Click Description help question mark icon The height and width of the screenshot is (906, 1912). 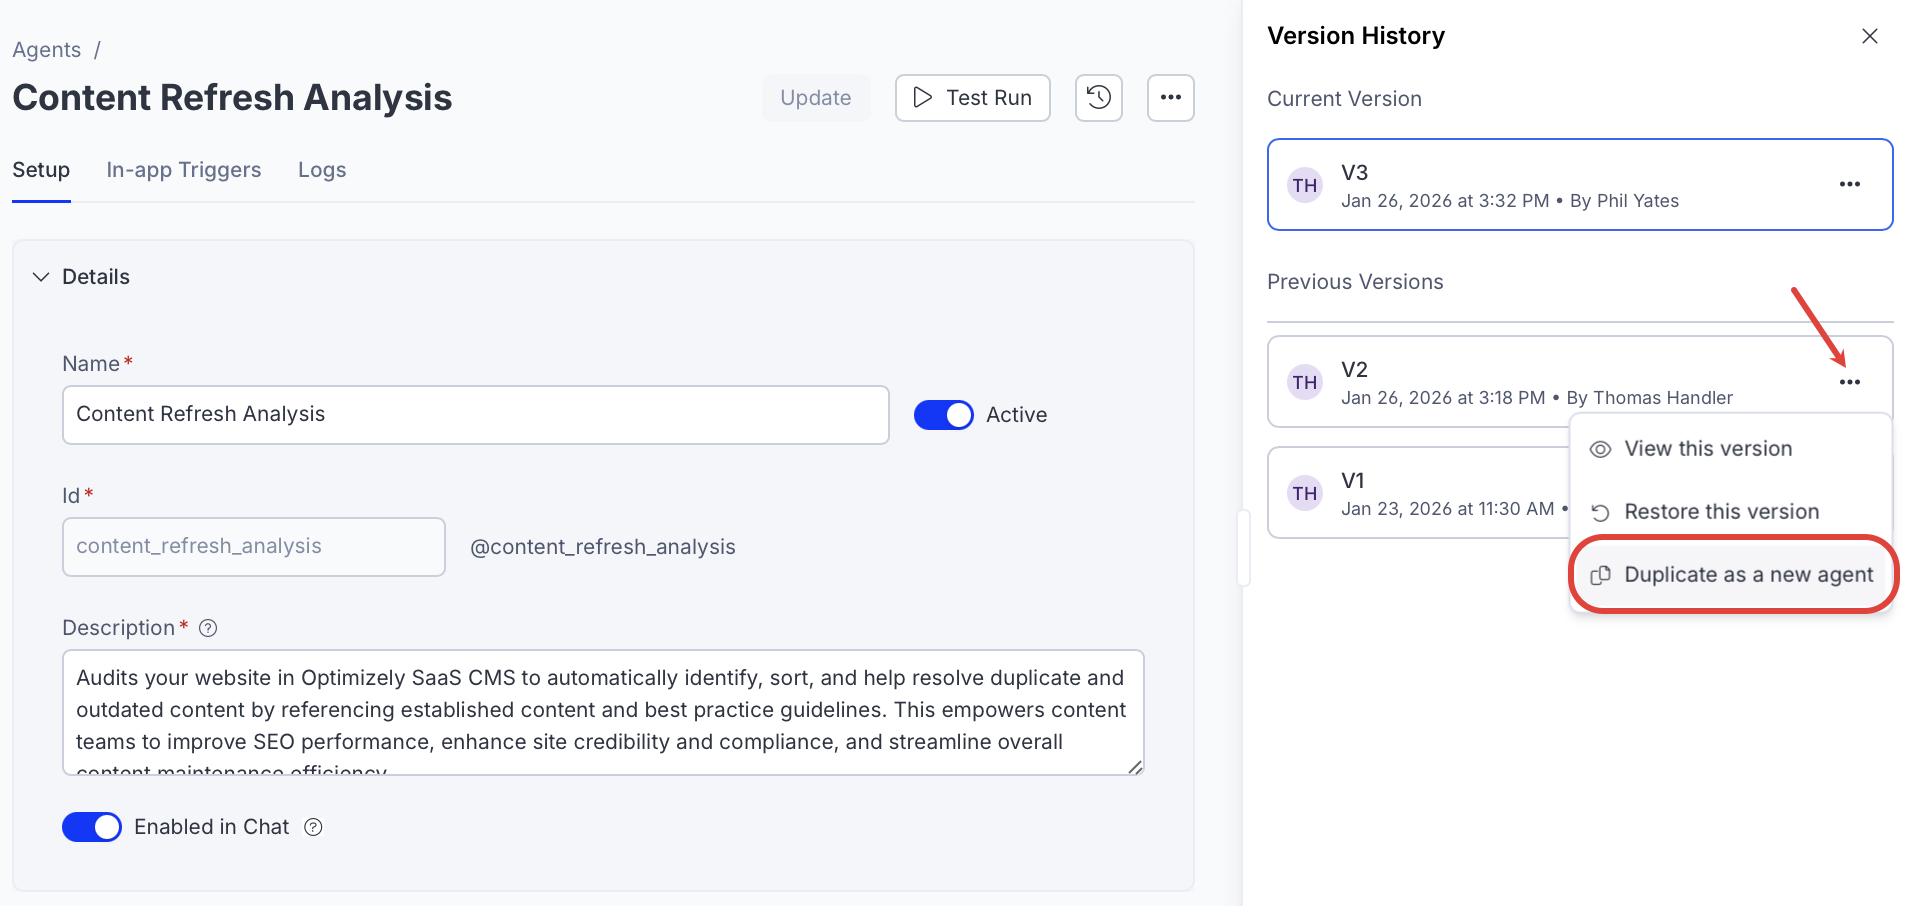click(208, 628)
